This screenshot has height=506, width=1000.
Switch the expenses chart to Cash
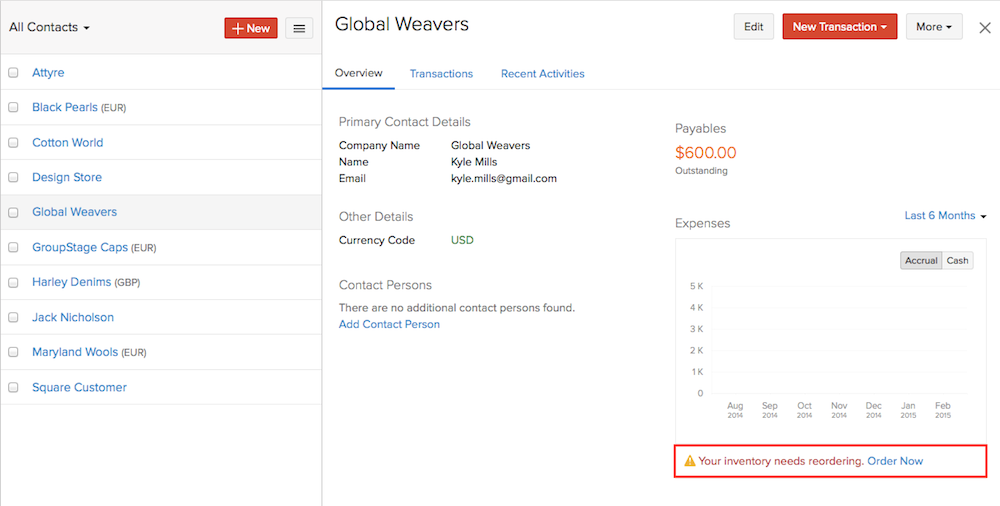click(957, 260)
